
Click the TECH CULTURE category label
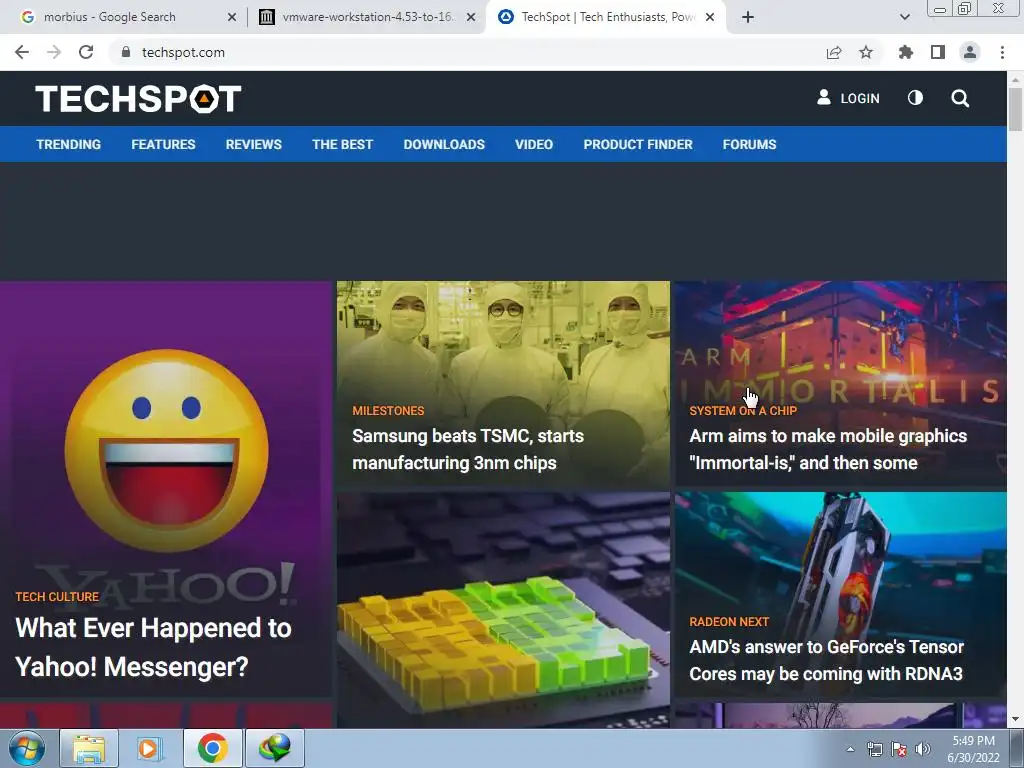57,597
